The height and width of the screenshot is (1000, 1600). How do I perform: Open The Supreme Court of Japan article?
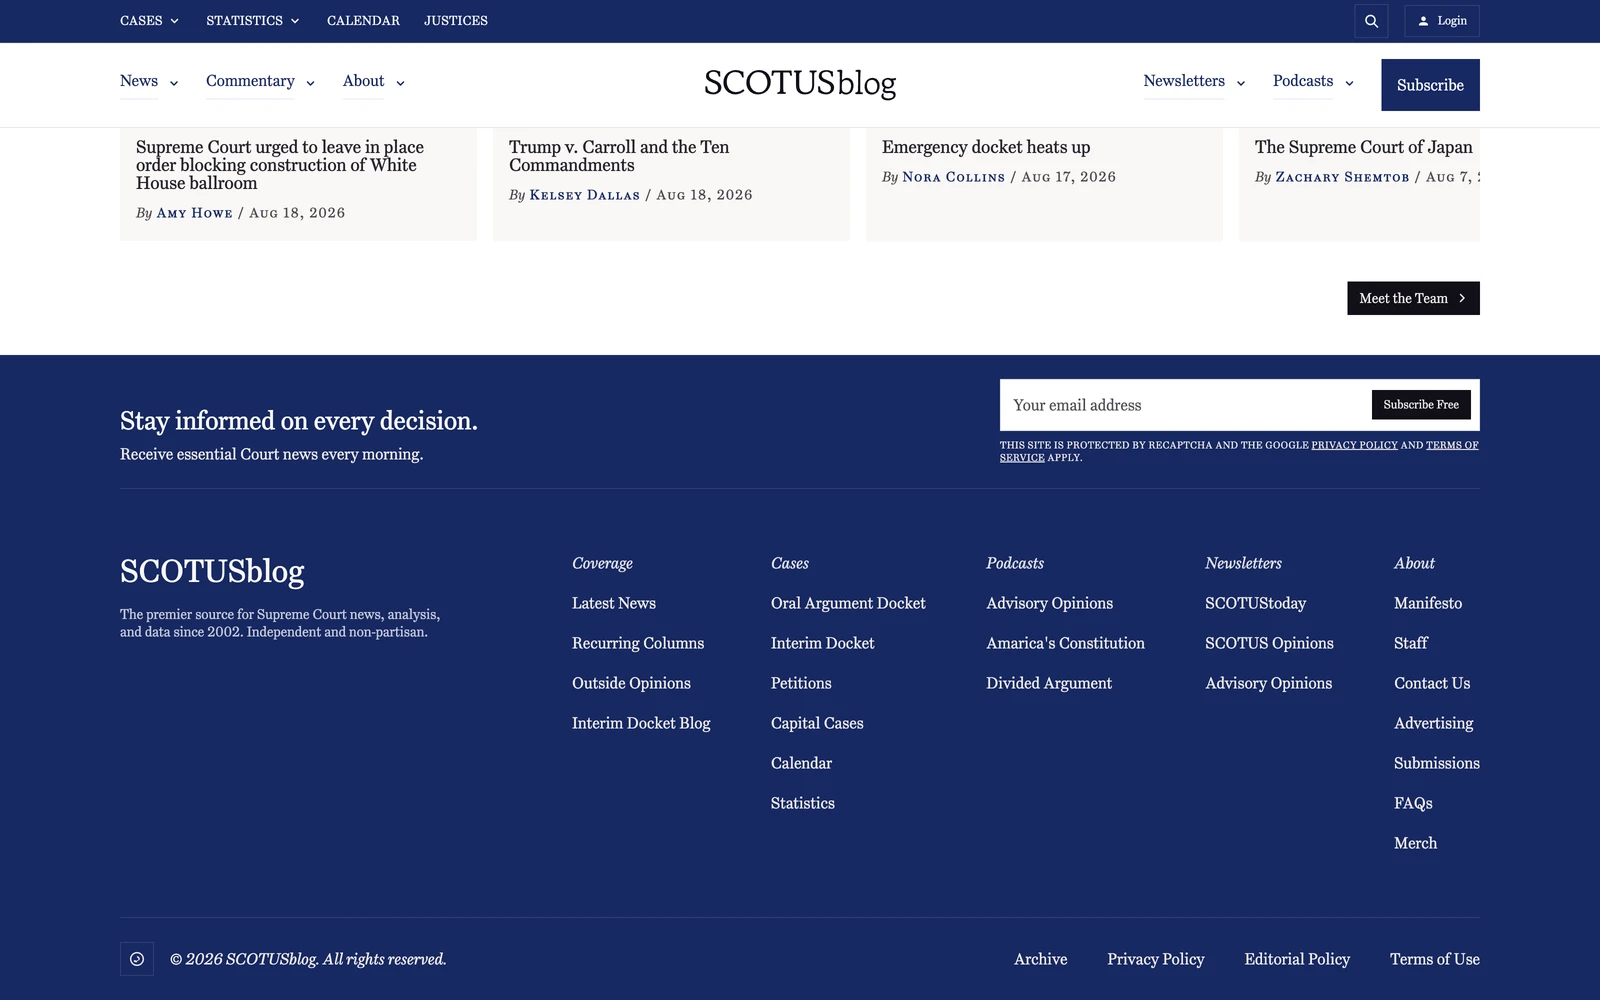[x=1364, y=147]
